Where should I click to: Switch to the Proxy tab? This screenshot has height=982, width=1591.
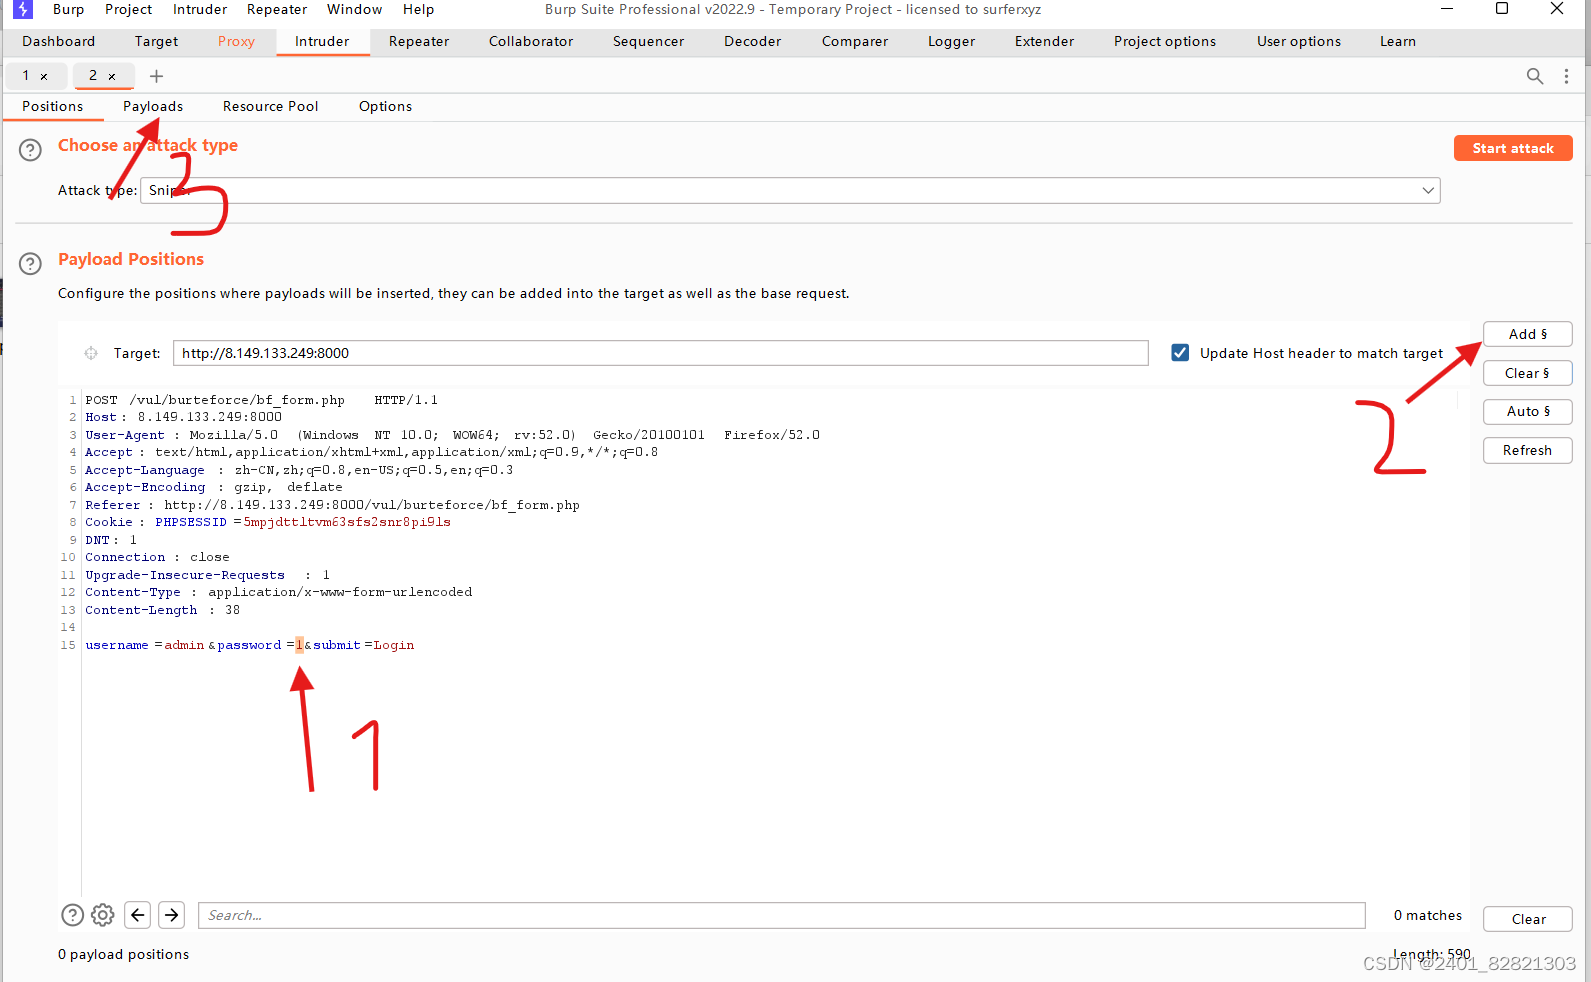236,41
